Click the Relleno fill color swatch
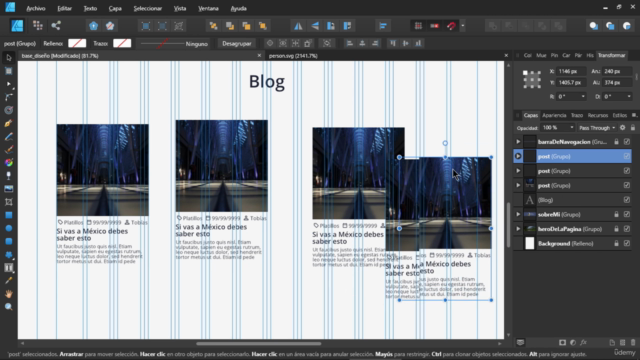 click(77, 43)
